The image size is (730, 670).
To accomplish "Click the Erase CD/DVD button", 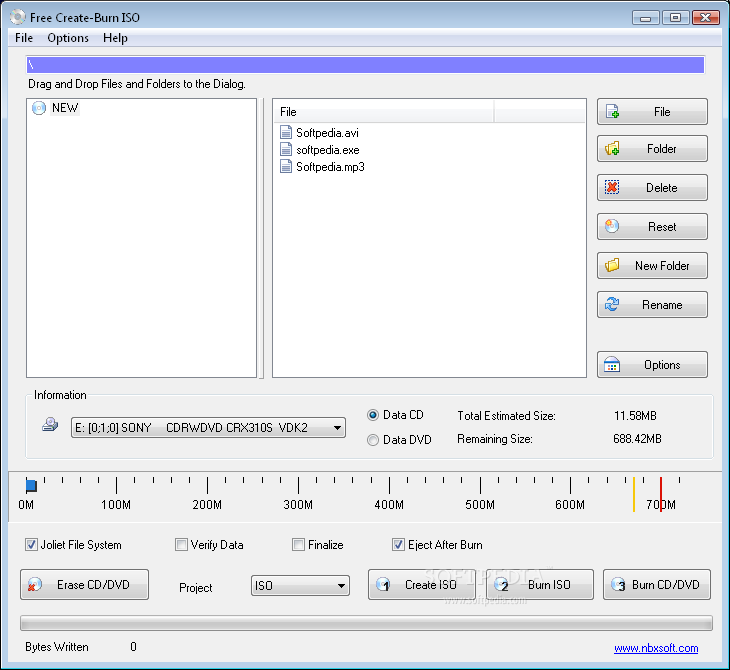I will [x=85, y=585].
